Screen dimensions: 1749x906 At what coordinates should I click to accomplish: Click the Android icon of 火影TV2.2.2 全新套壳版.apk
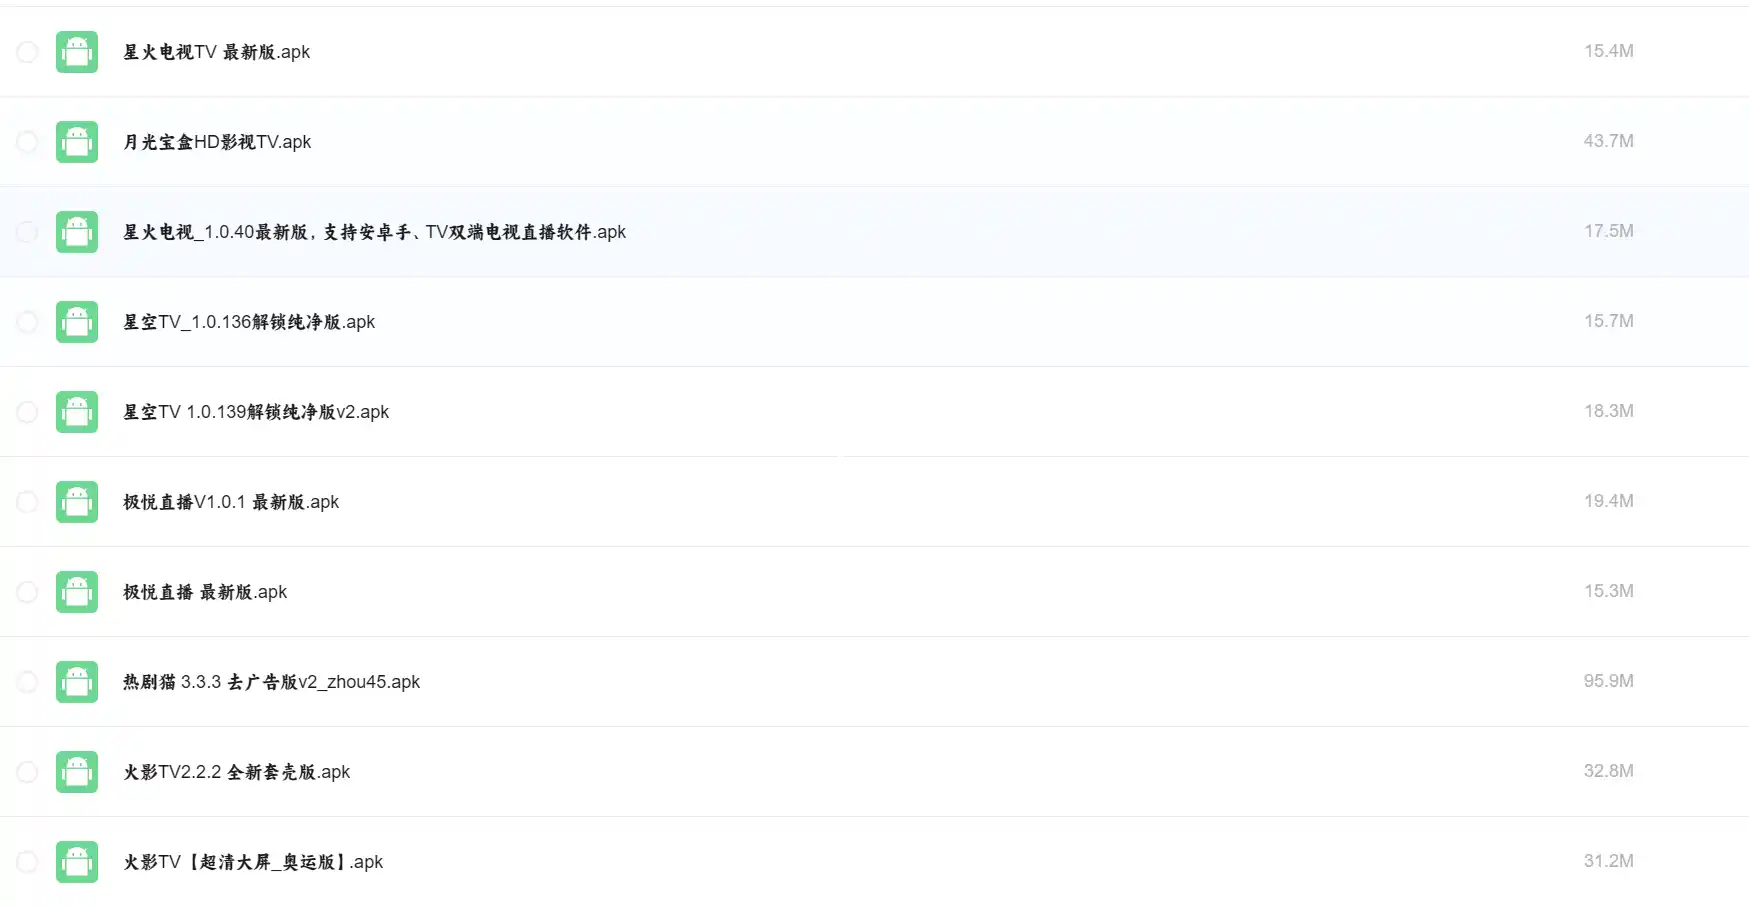[77, 772]
